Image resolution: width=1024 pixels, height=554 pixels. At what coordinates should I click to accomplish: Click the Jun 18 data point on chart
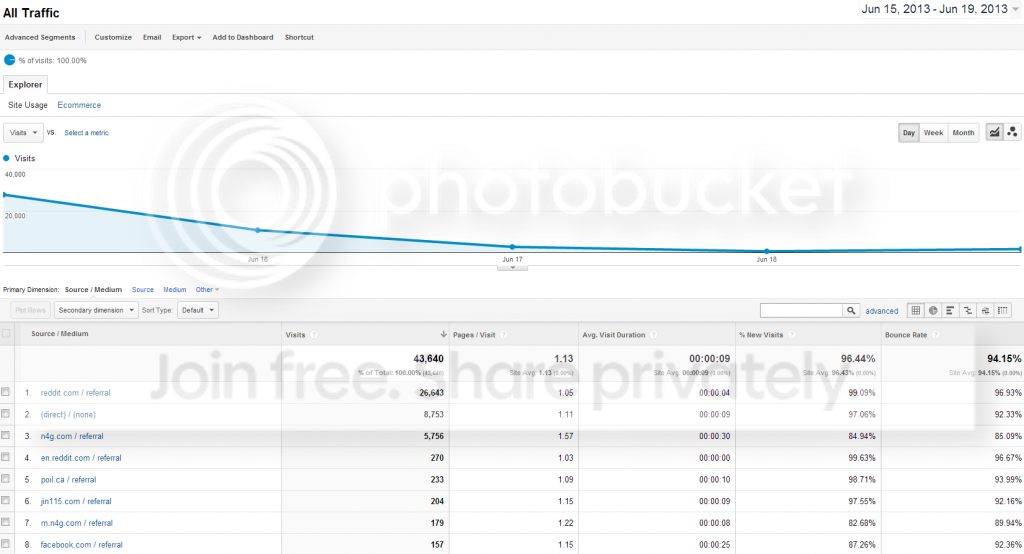766,251
